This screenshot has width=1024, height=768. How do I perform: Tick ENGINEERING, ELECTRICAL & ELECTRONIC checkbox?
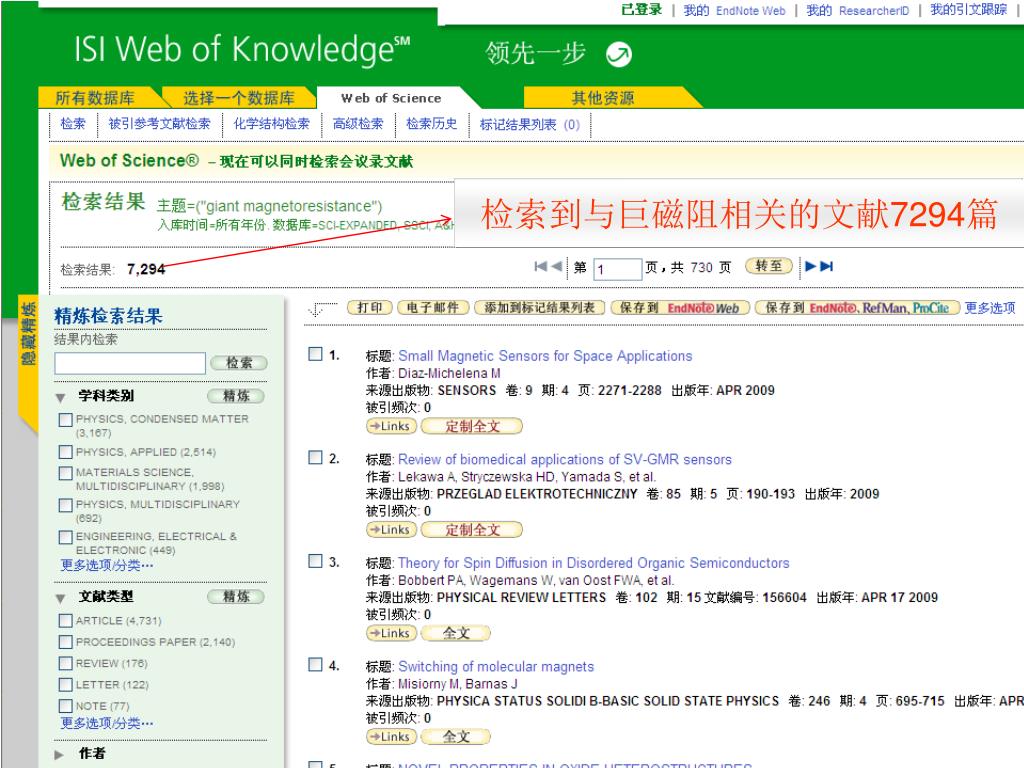point(65,537)
